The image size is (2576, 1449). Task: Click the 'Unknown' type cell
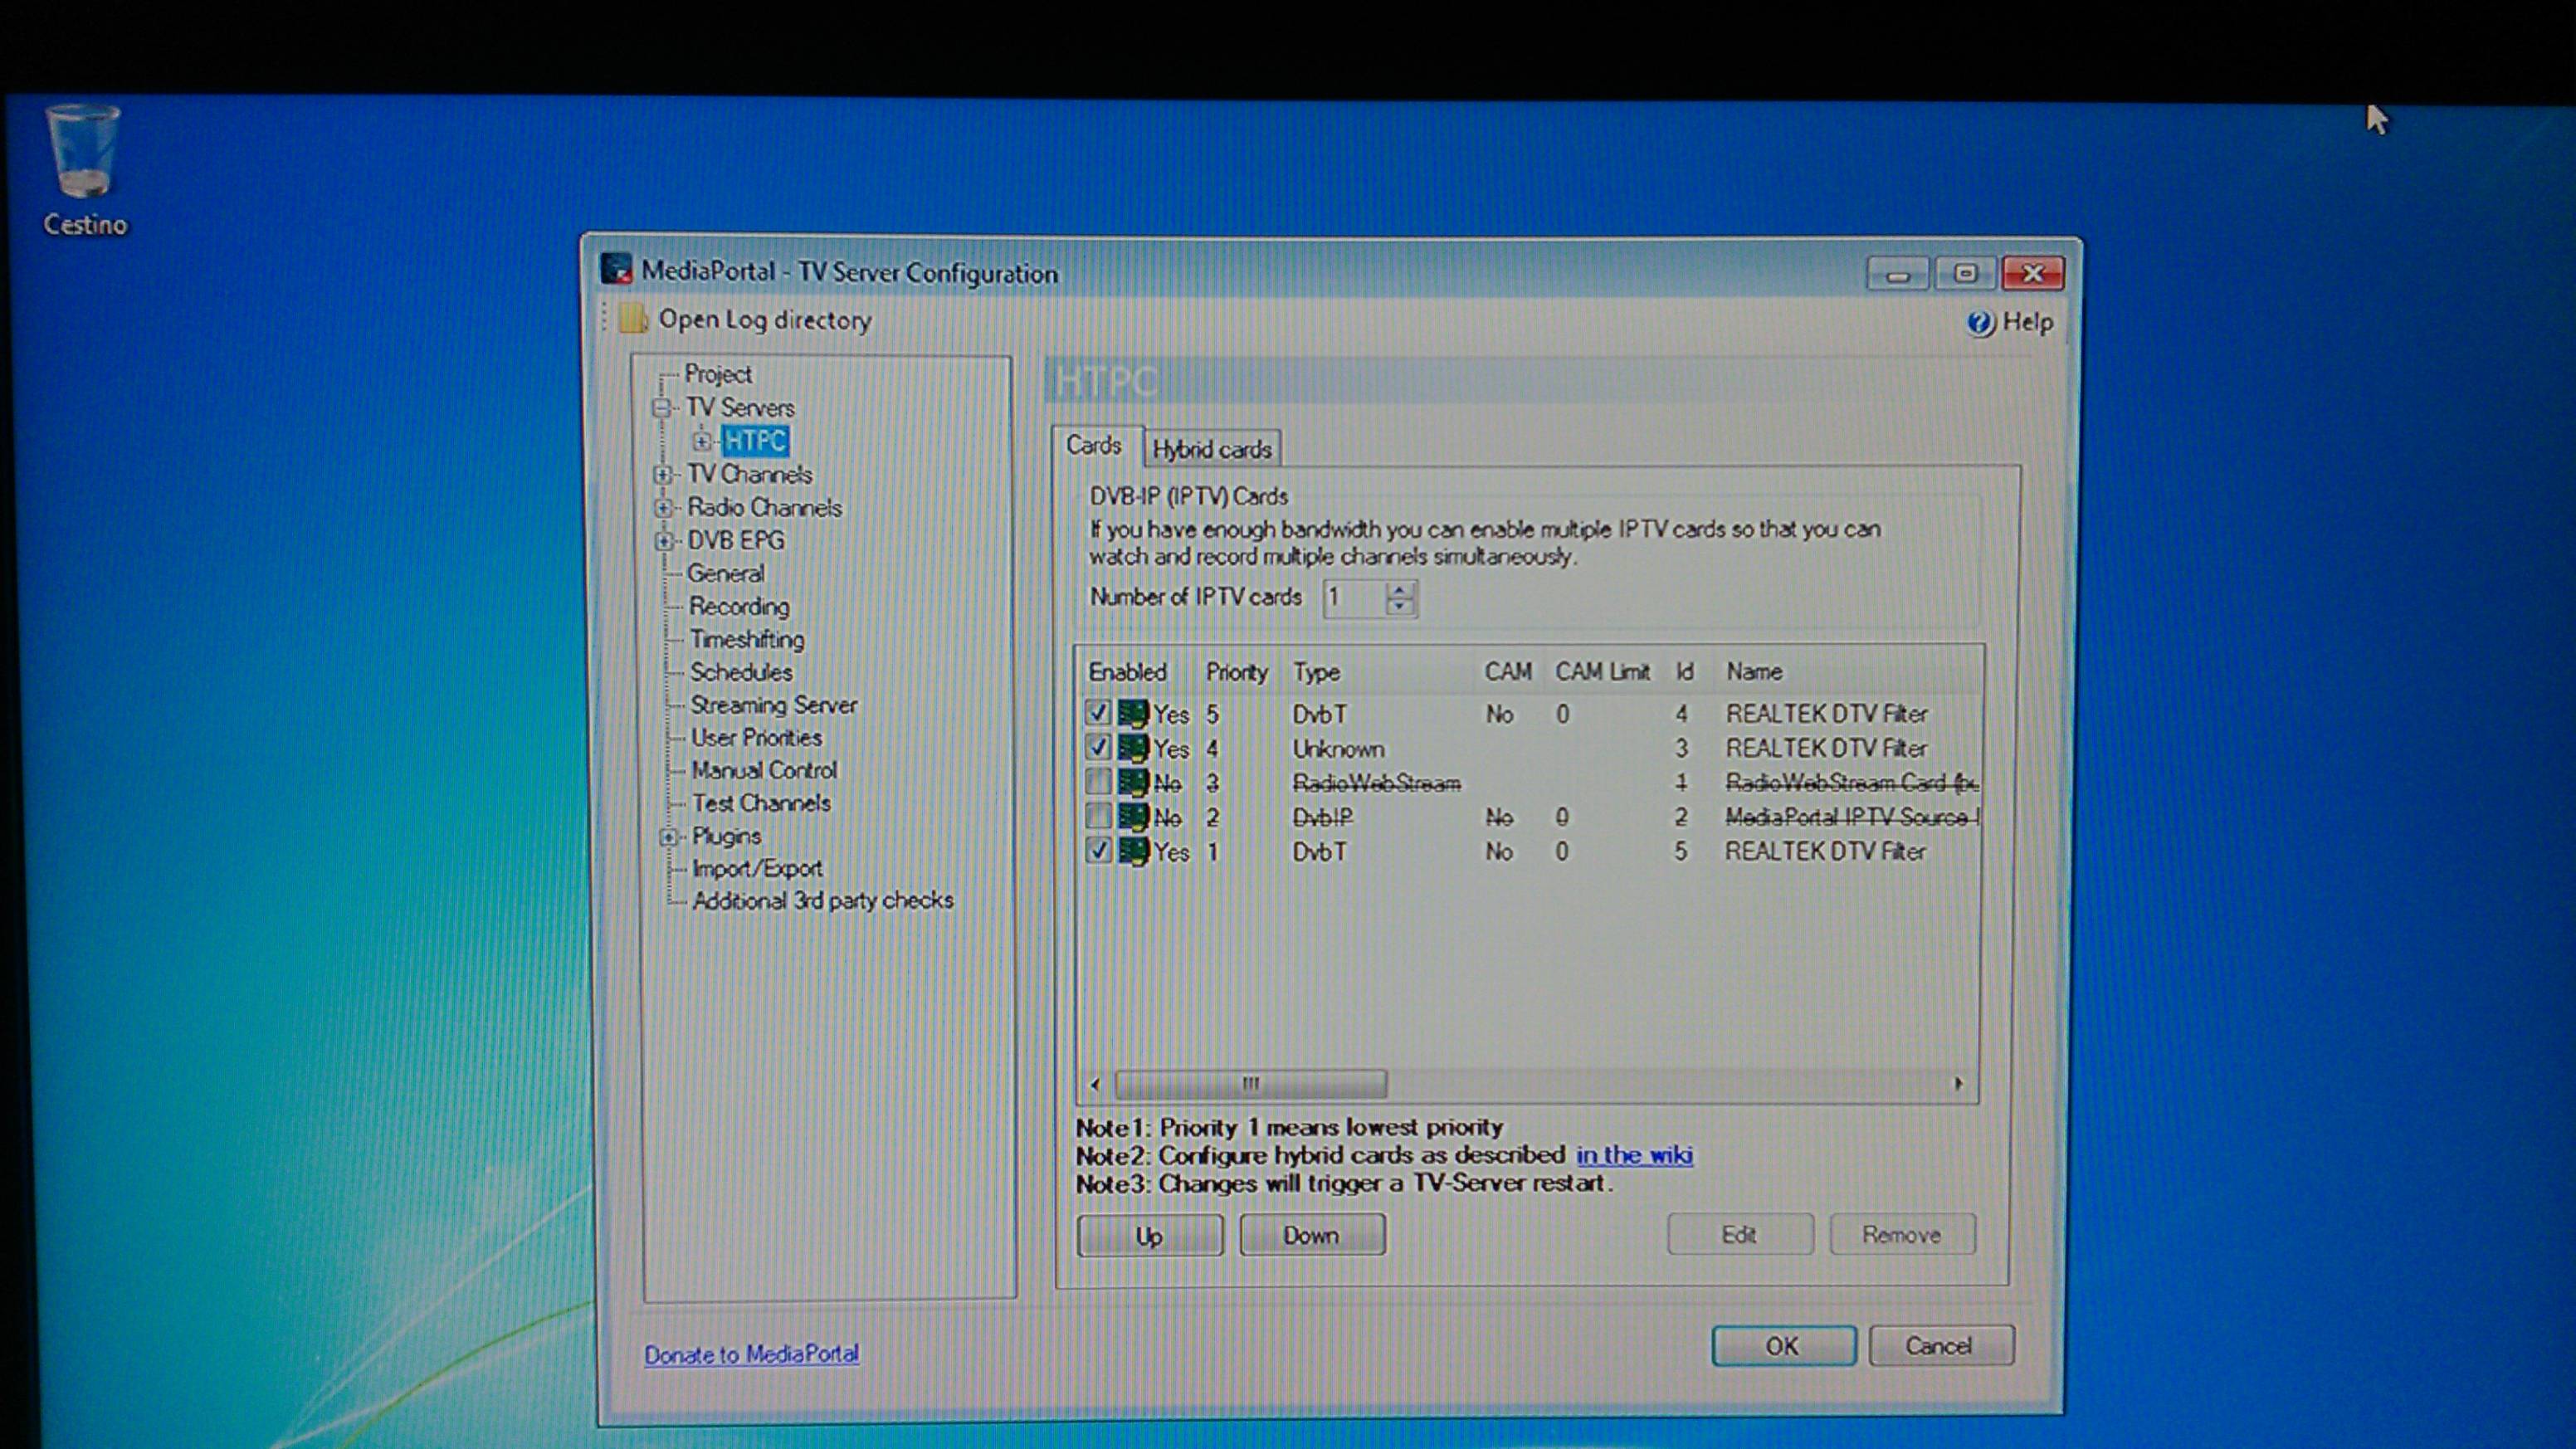(1338, 748)
